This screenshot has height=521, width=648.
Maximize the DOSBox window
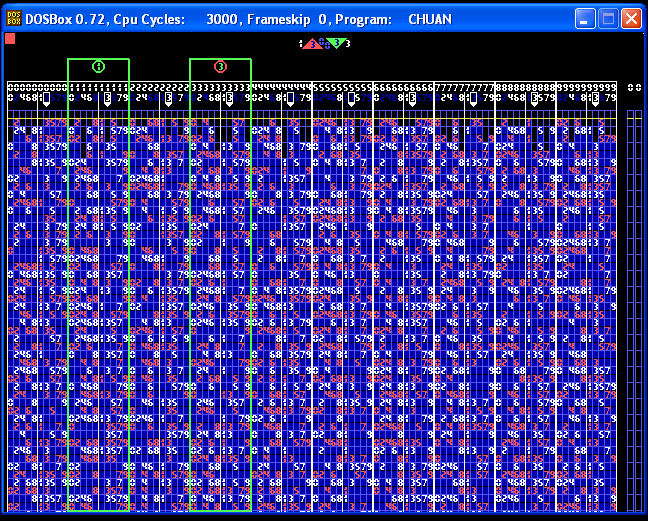pyautogui.click(x=608, y=18)
